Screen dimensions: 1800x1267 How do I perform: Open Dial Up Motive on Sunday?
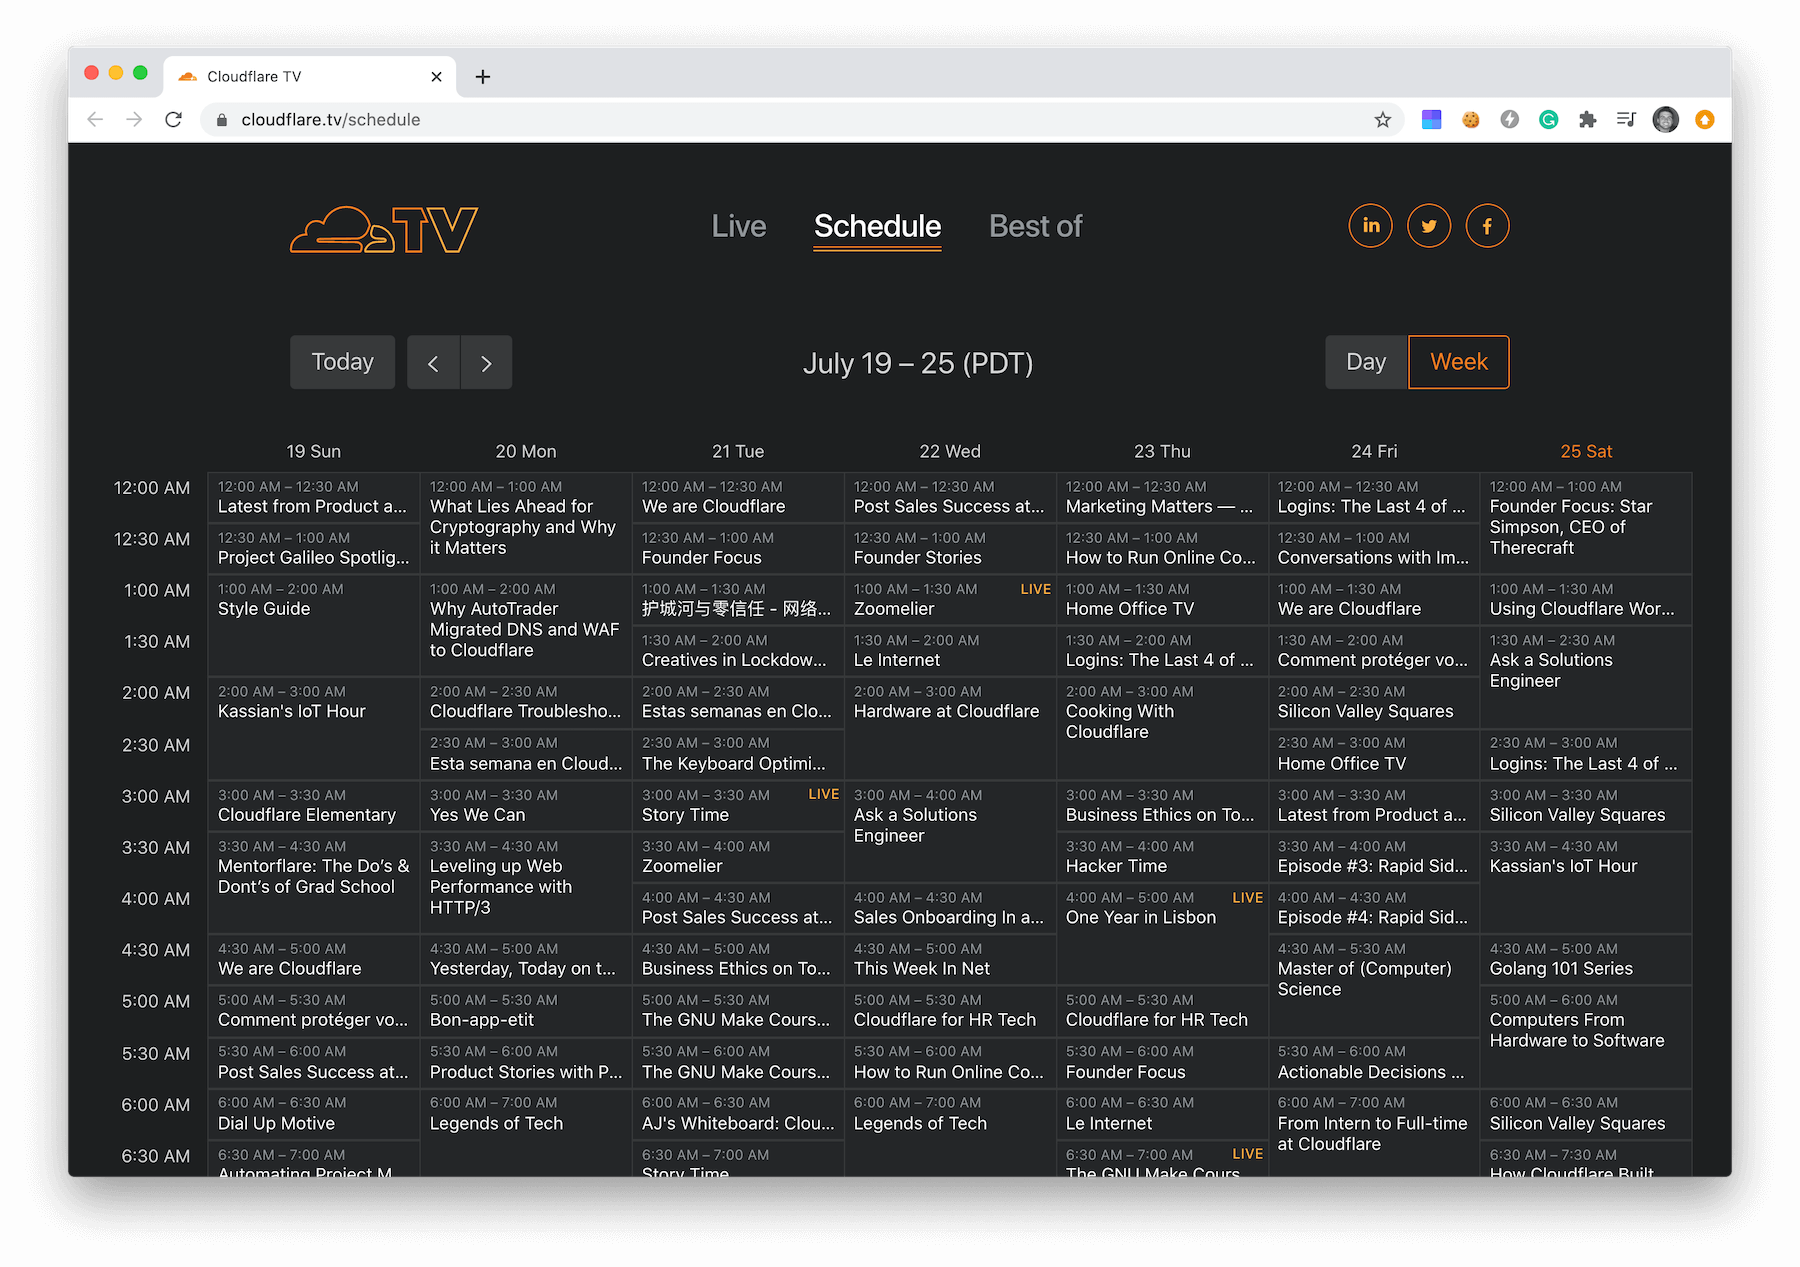click(x=313, y=1114)
